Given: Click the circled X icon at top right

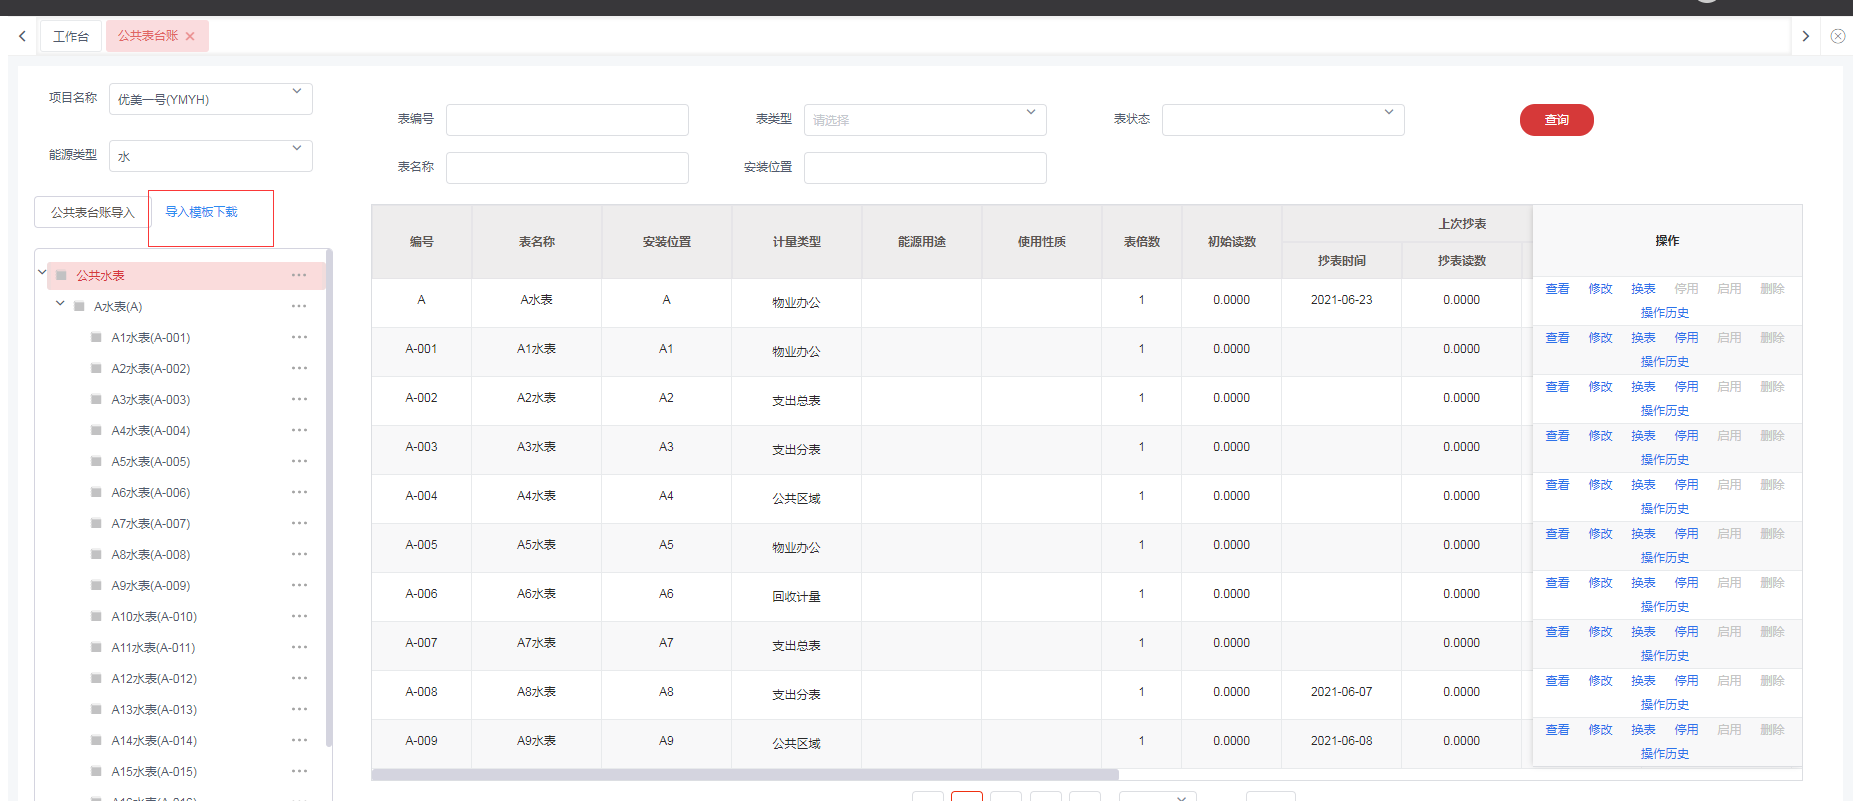Looking at the screenshot, I should click(1837, 36).
